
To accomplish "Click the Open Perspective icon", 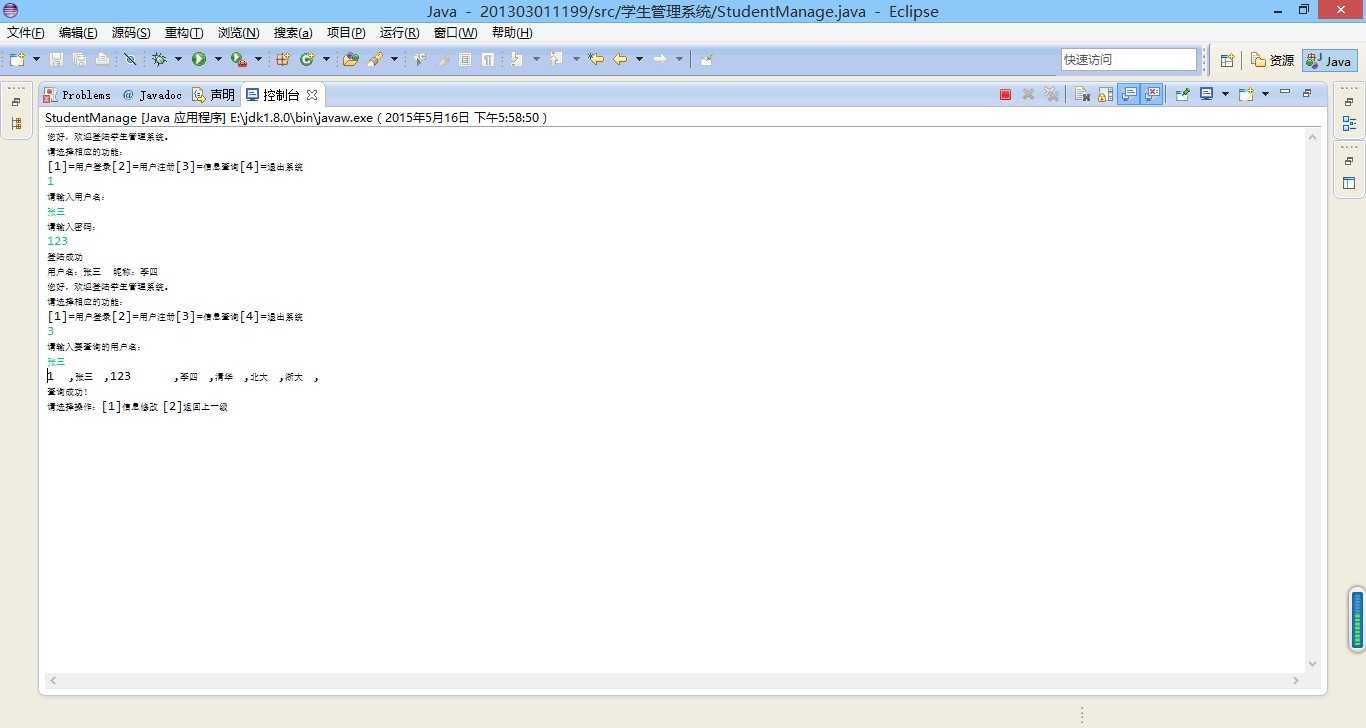I will coord(1227,60).
